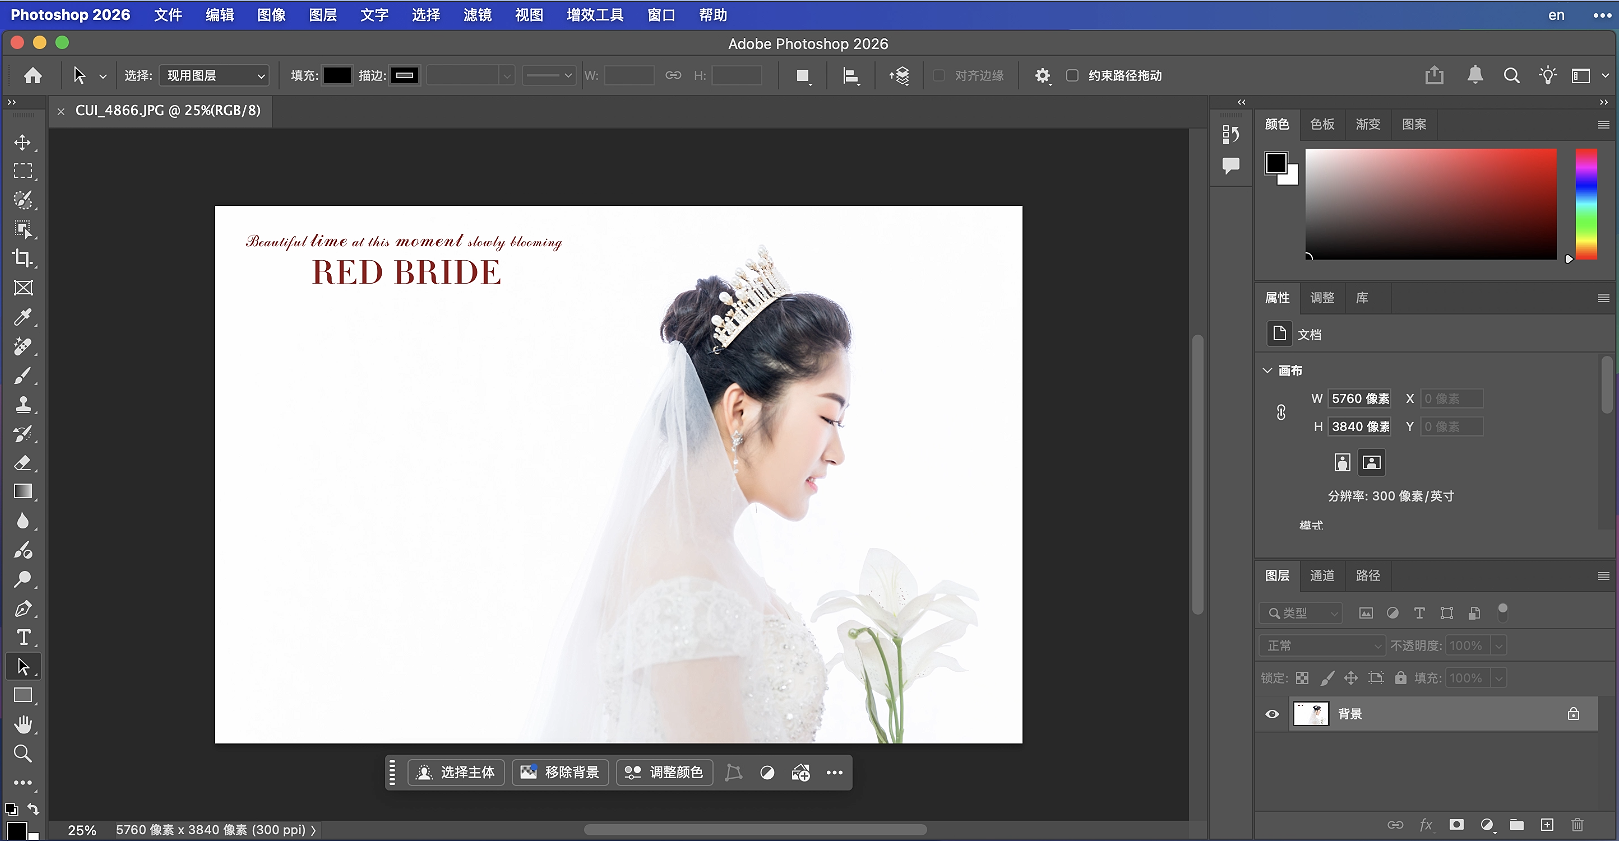The image size is (1619, 841).
Task: Open the 现用图层 selection dropdown
Action: click(x=214, y=75)
